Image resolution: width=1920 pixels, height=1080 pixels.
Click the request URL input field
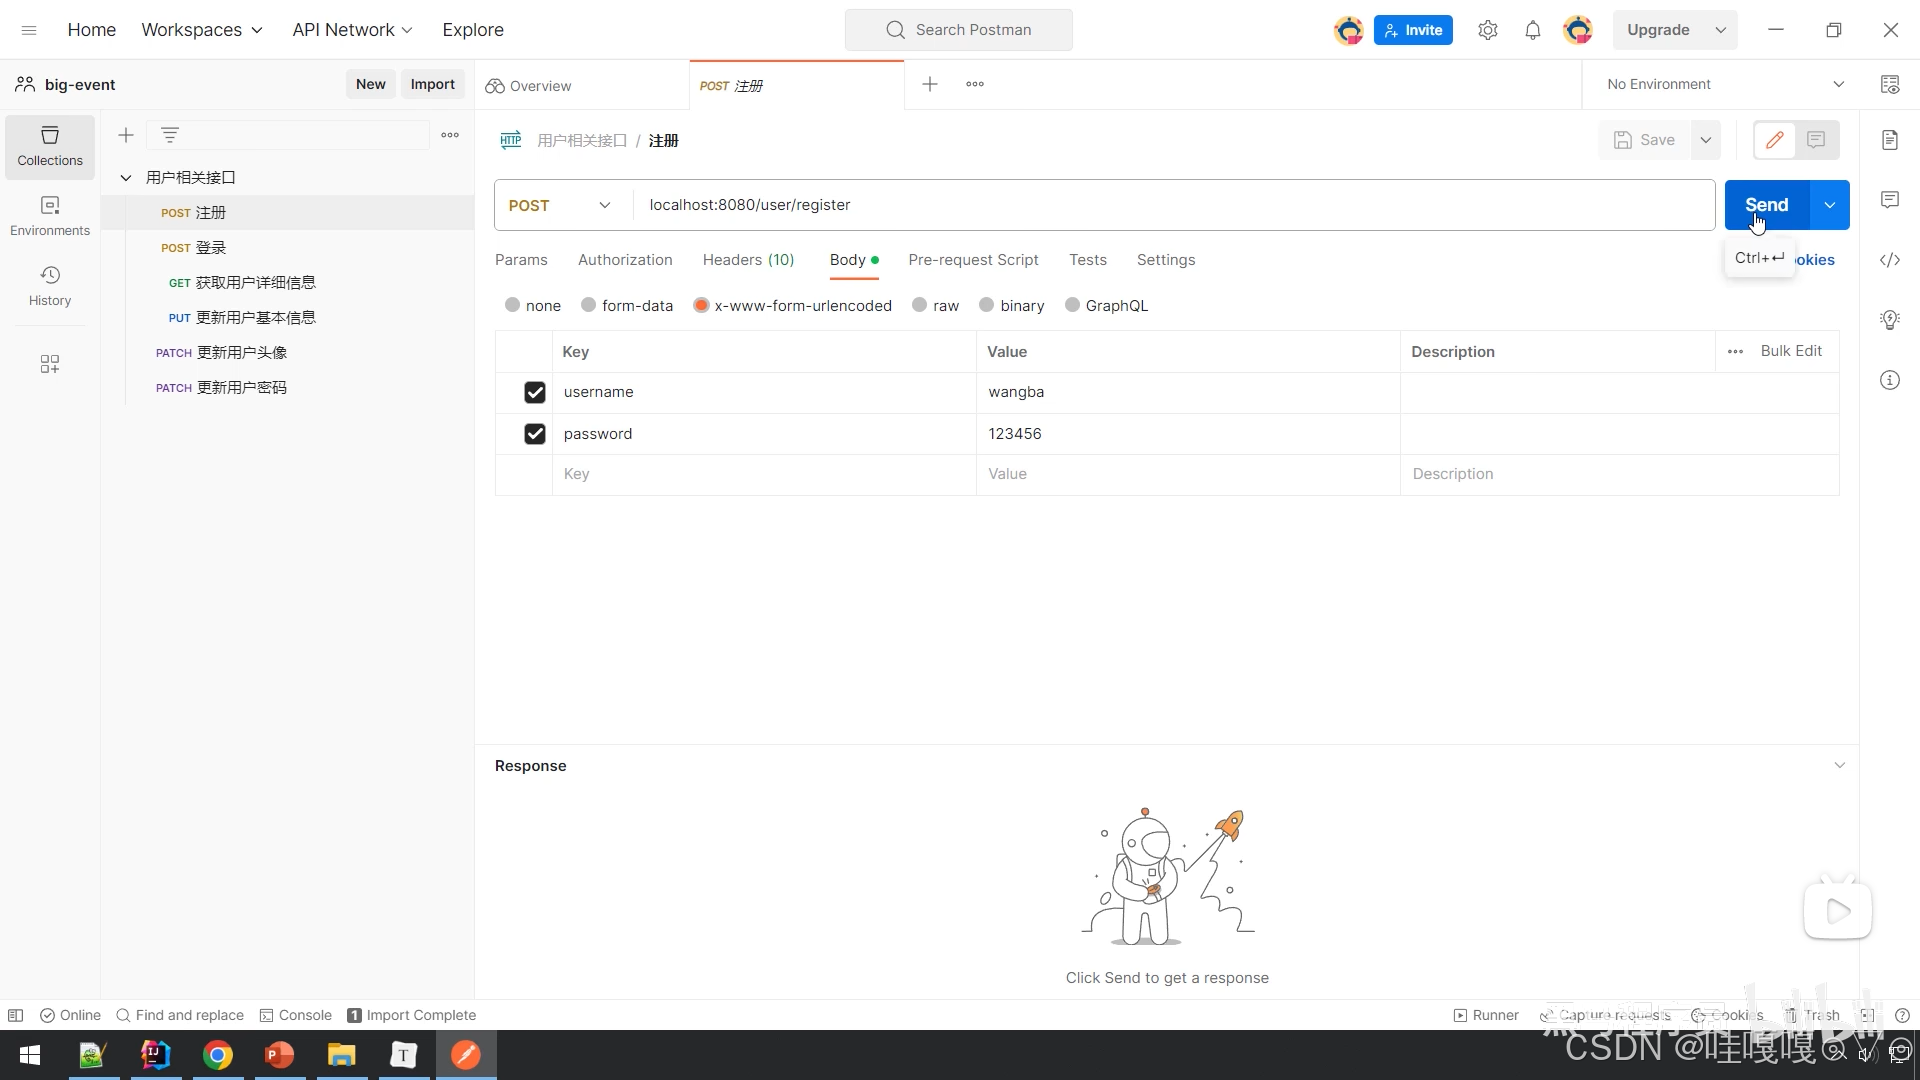click(x=1170, y=205)
